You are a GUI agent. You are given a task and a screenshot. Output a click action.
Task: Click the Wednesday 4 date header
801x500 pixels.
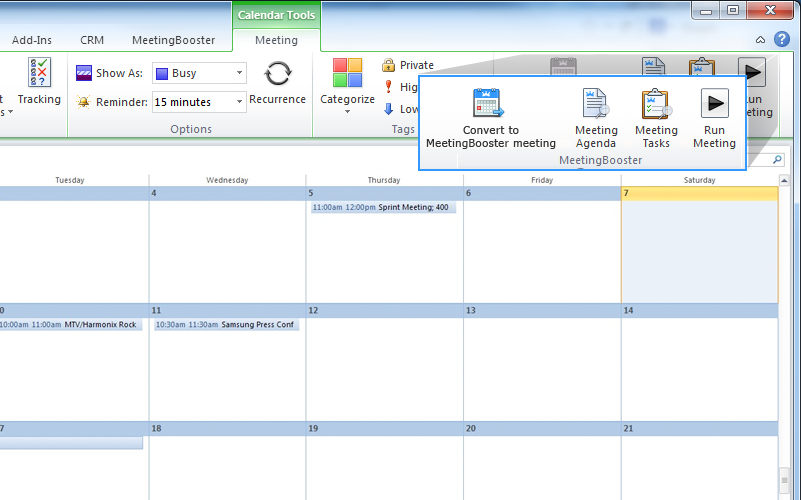pyautogui.click(x=227, y=193)
